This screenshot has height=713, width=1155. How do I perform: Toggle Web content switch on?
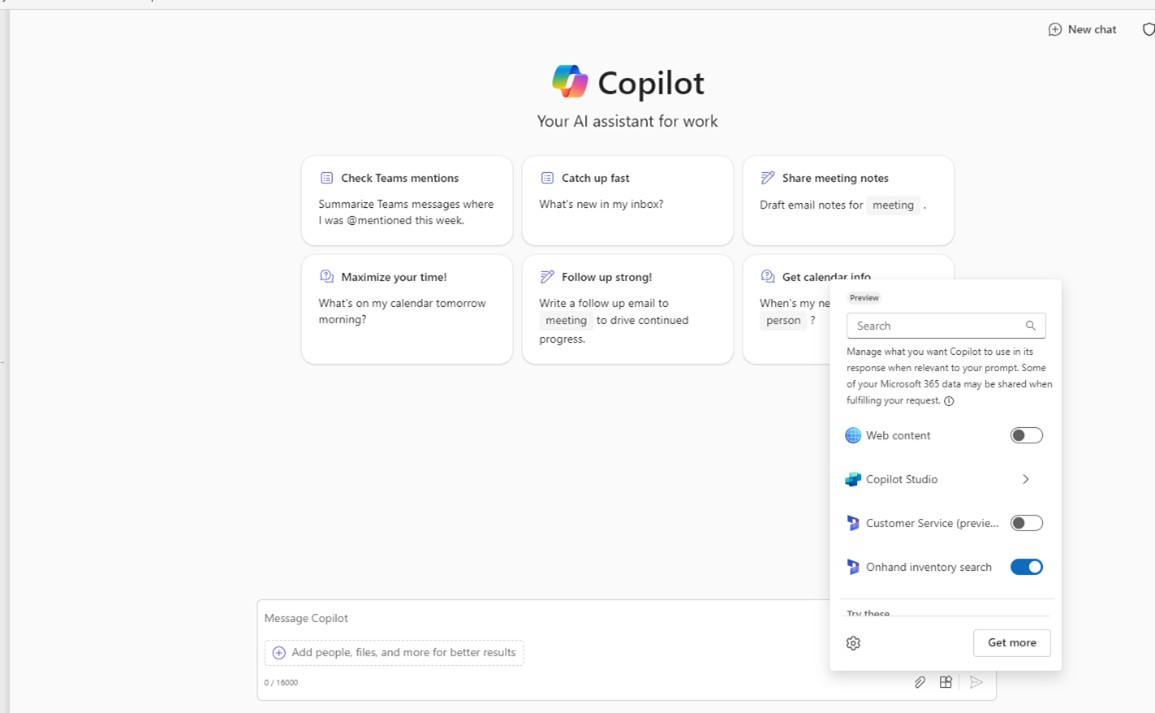[1026, 435]
